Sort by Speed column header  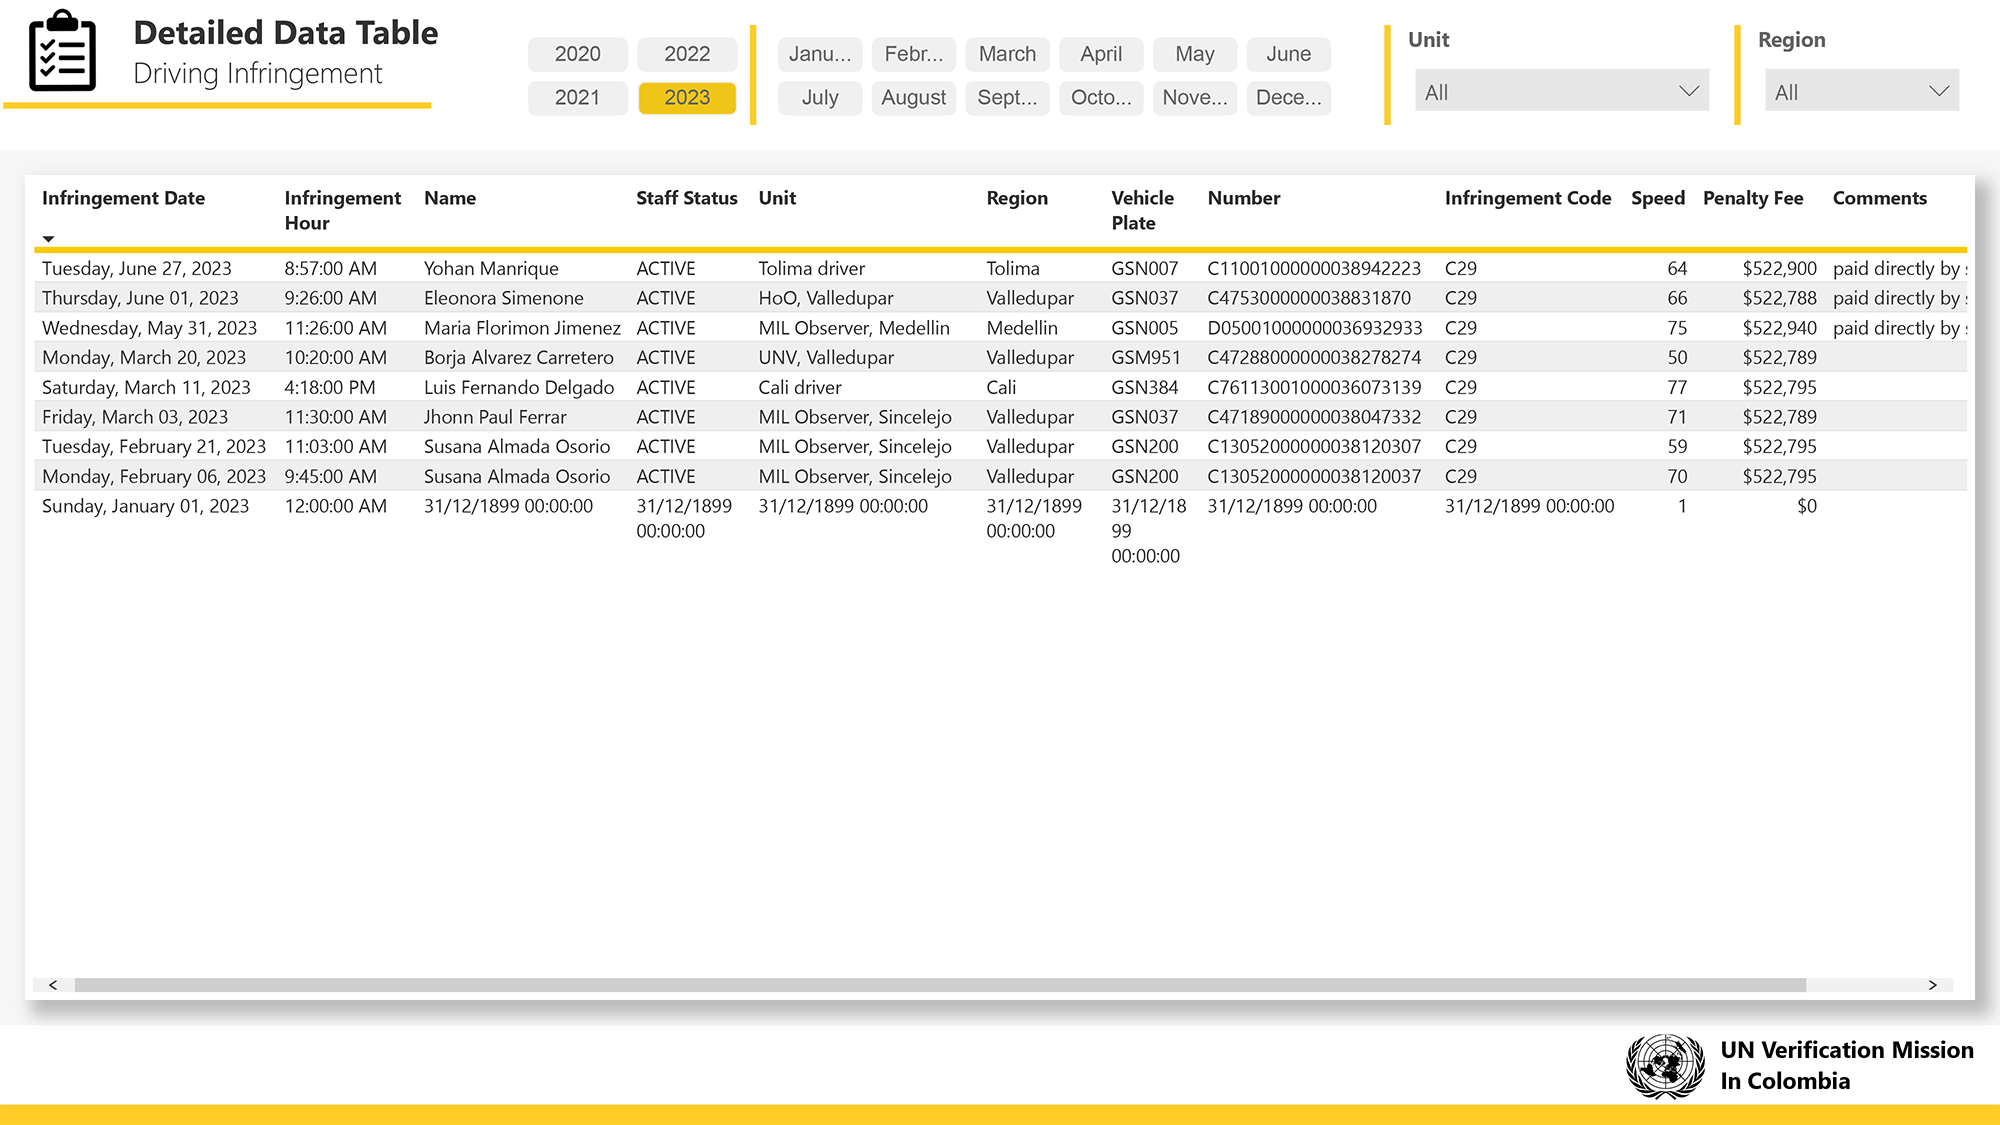[1658, 198]
